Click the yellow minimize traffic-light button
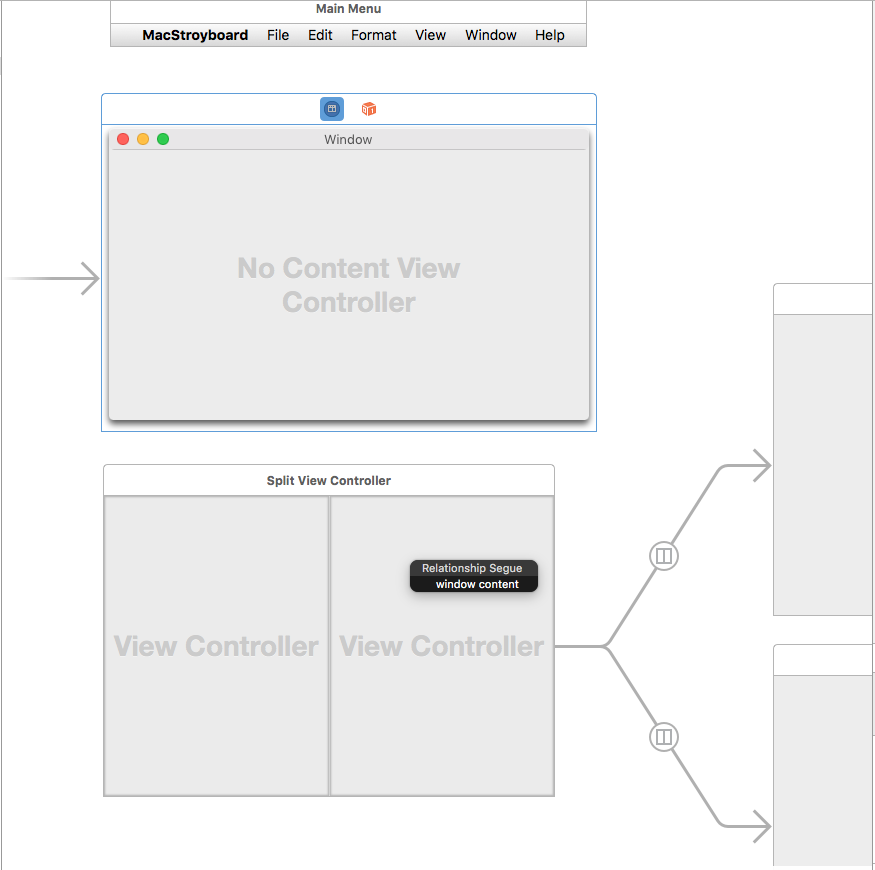The height and width of the screenshot is (870, 875). click(142, 139)
